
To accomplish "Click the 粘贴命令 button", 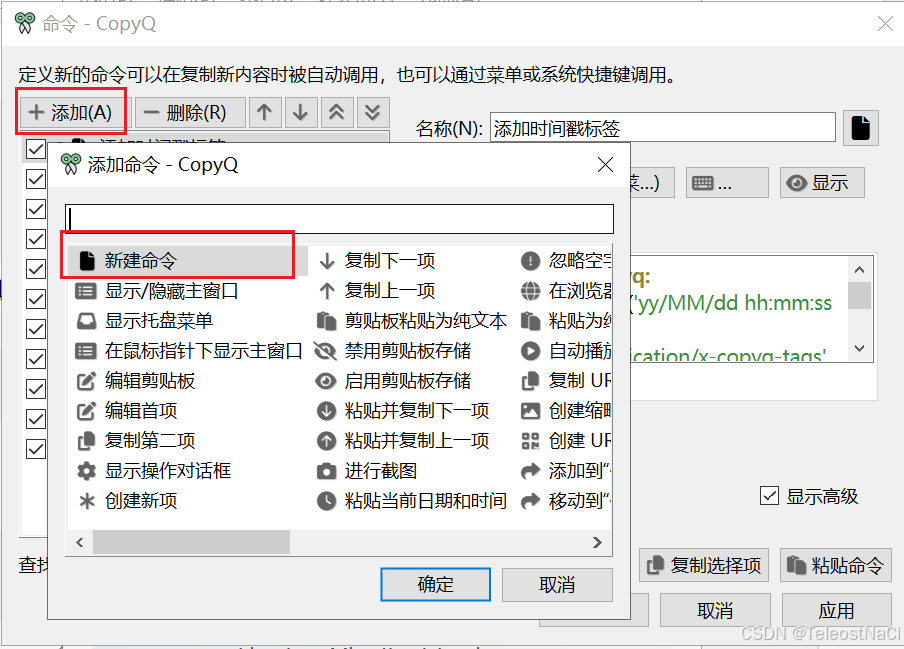I will coord(835,565).
